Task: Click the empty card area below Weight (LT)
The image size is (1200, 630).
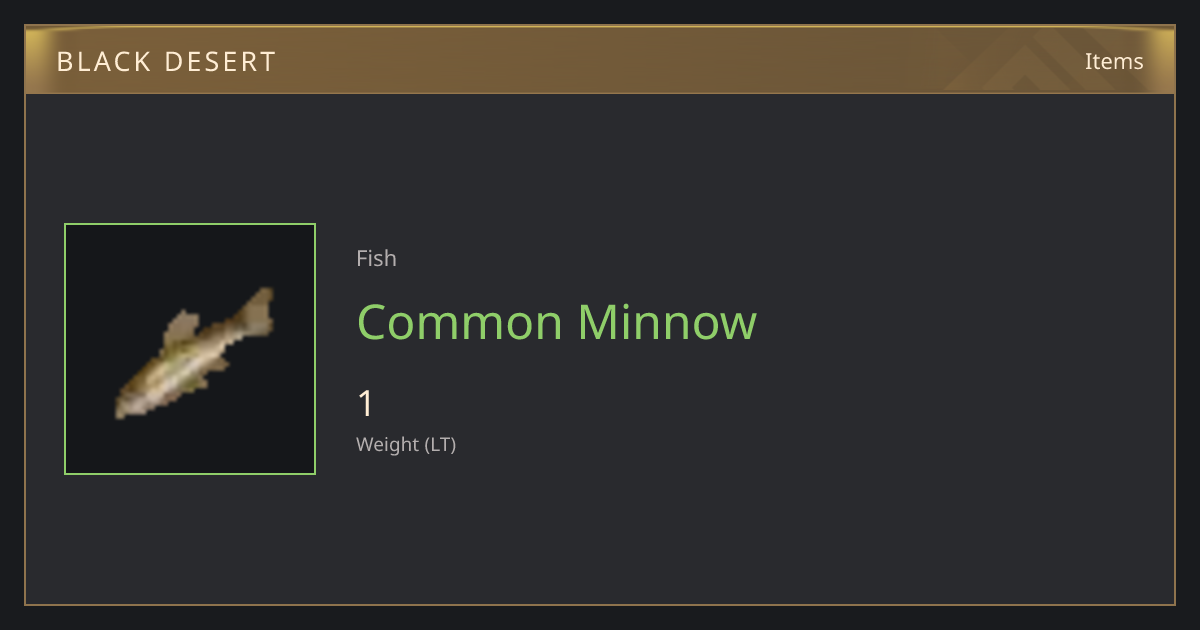Action: (600, 530)
